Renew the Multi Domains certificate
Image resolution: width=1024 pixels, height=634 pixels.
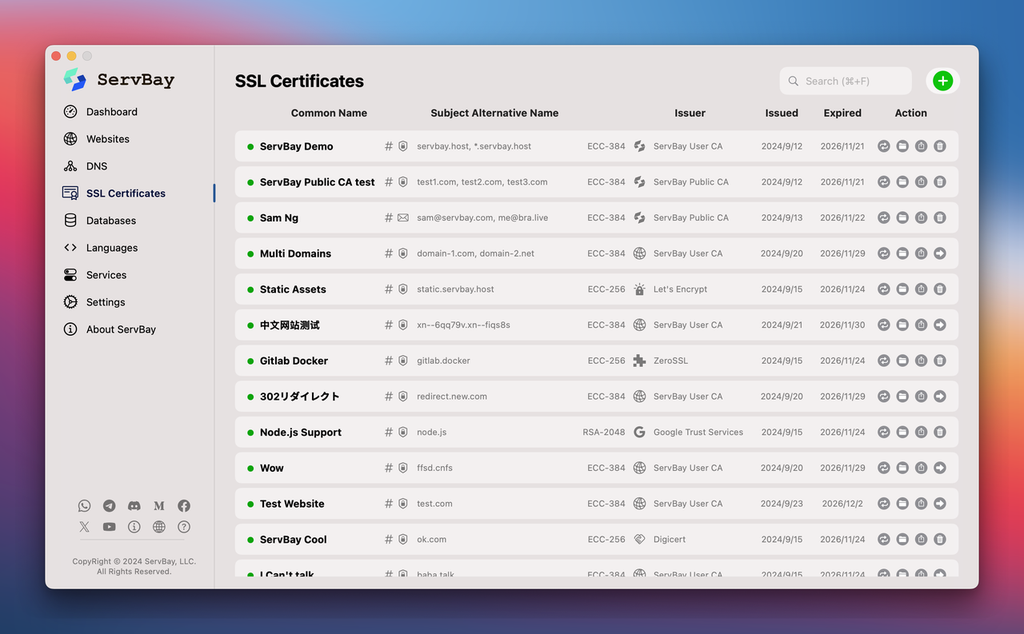pos(884,253)
